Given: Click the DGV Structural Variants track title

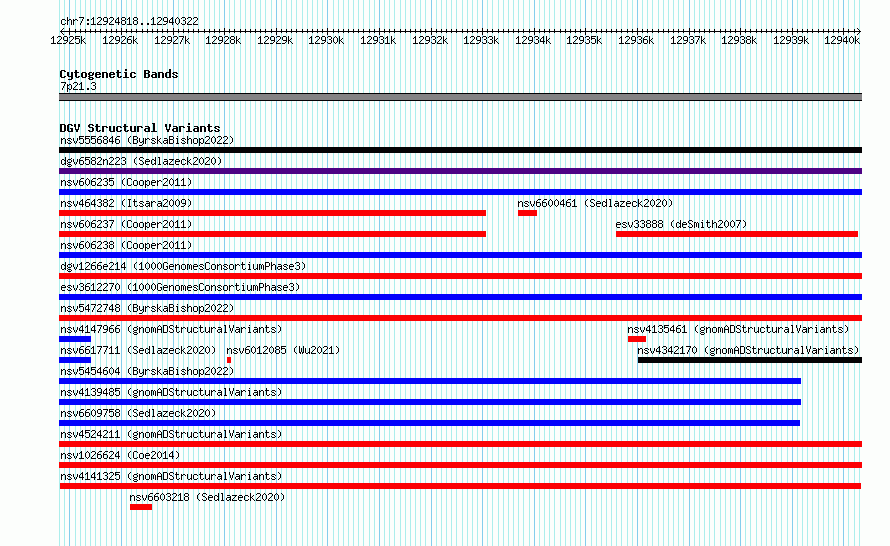Looking at the screenshot, I should 140,128.
